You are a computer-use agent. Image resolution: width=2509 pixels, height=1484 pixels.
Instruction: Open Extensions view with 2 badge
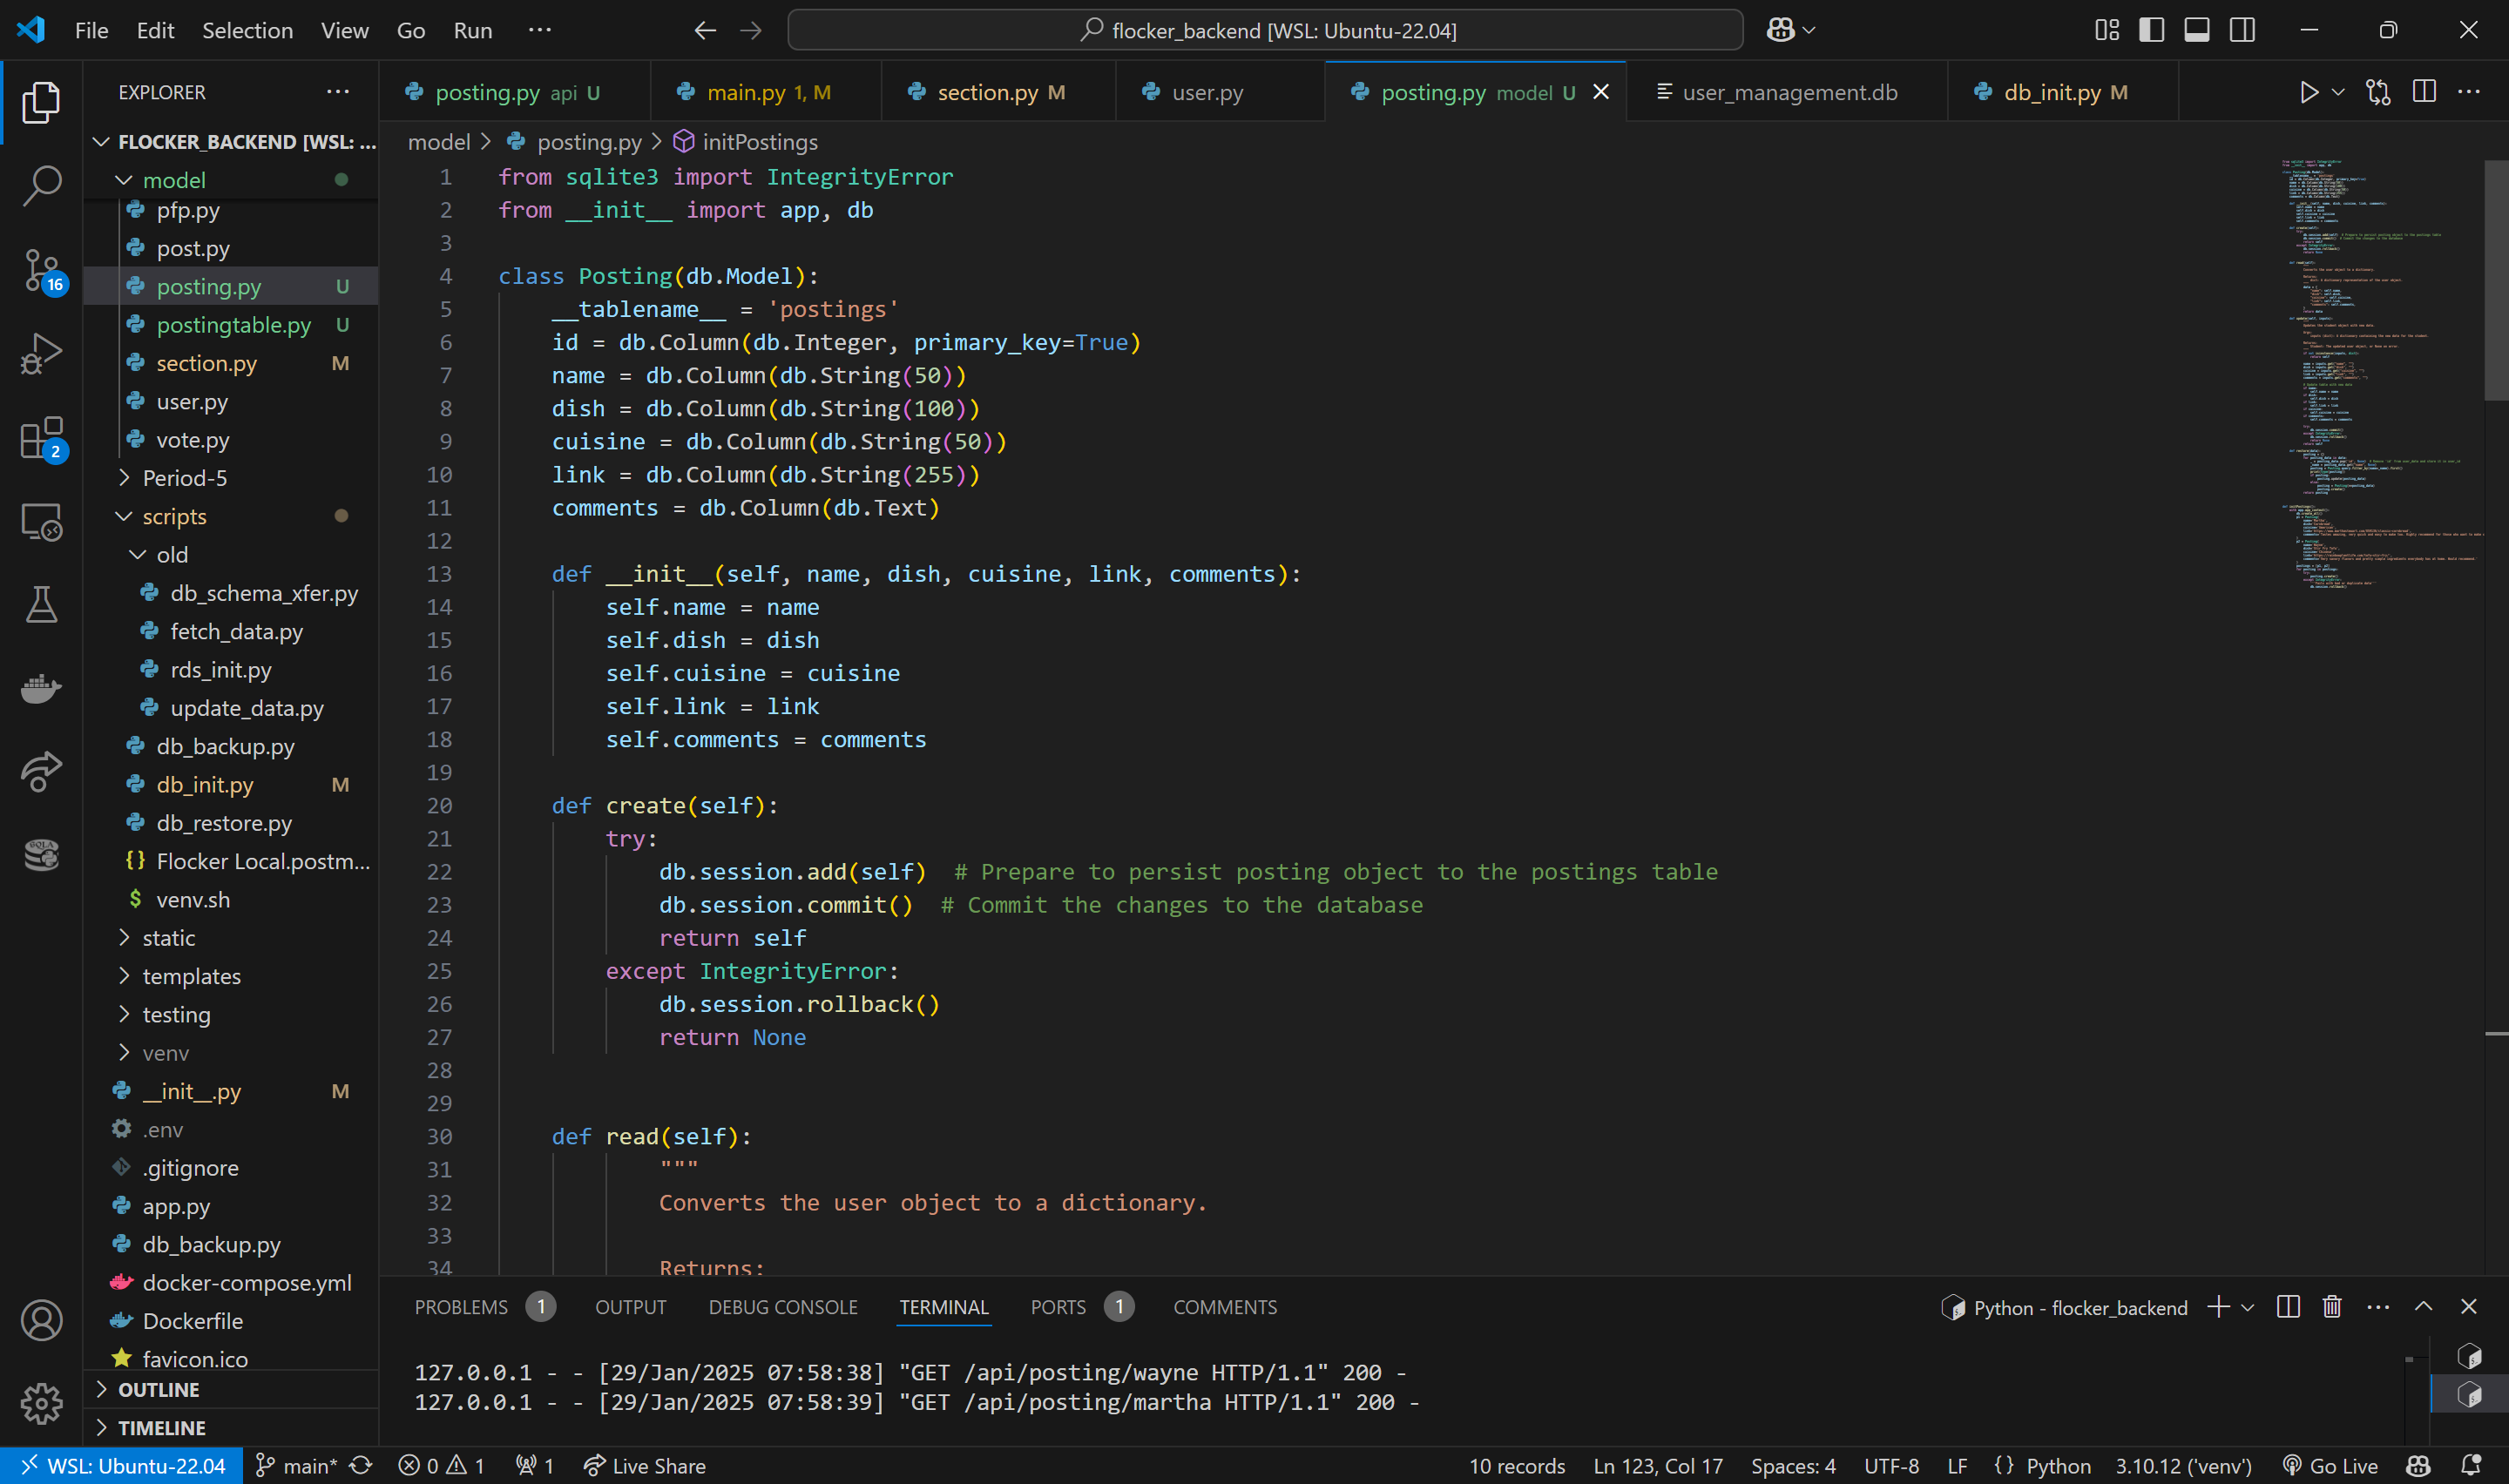click(x=41, y=438)
